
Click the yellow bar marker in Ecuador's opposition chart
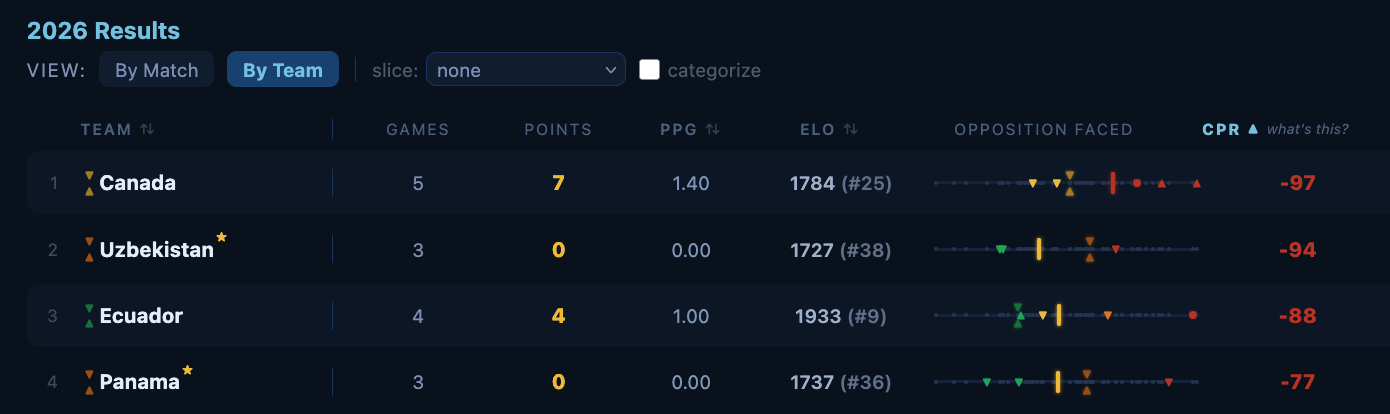(1058, 316)
